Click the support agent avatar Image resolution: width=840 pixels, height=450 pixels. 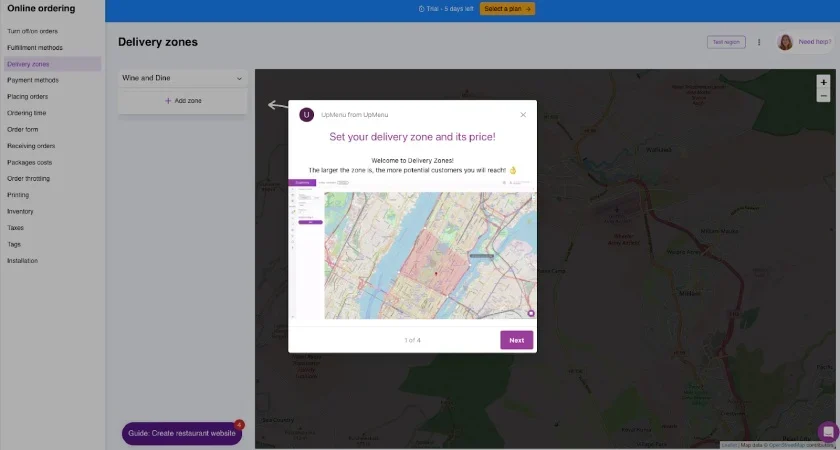click(785, 42)
